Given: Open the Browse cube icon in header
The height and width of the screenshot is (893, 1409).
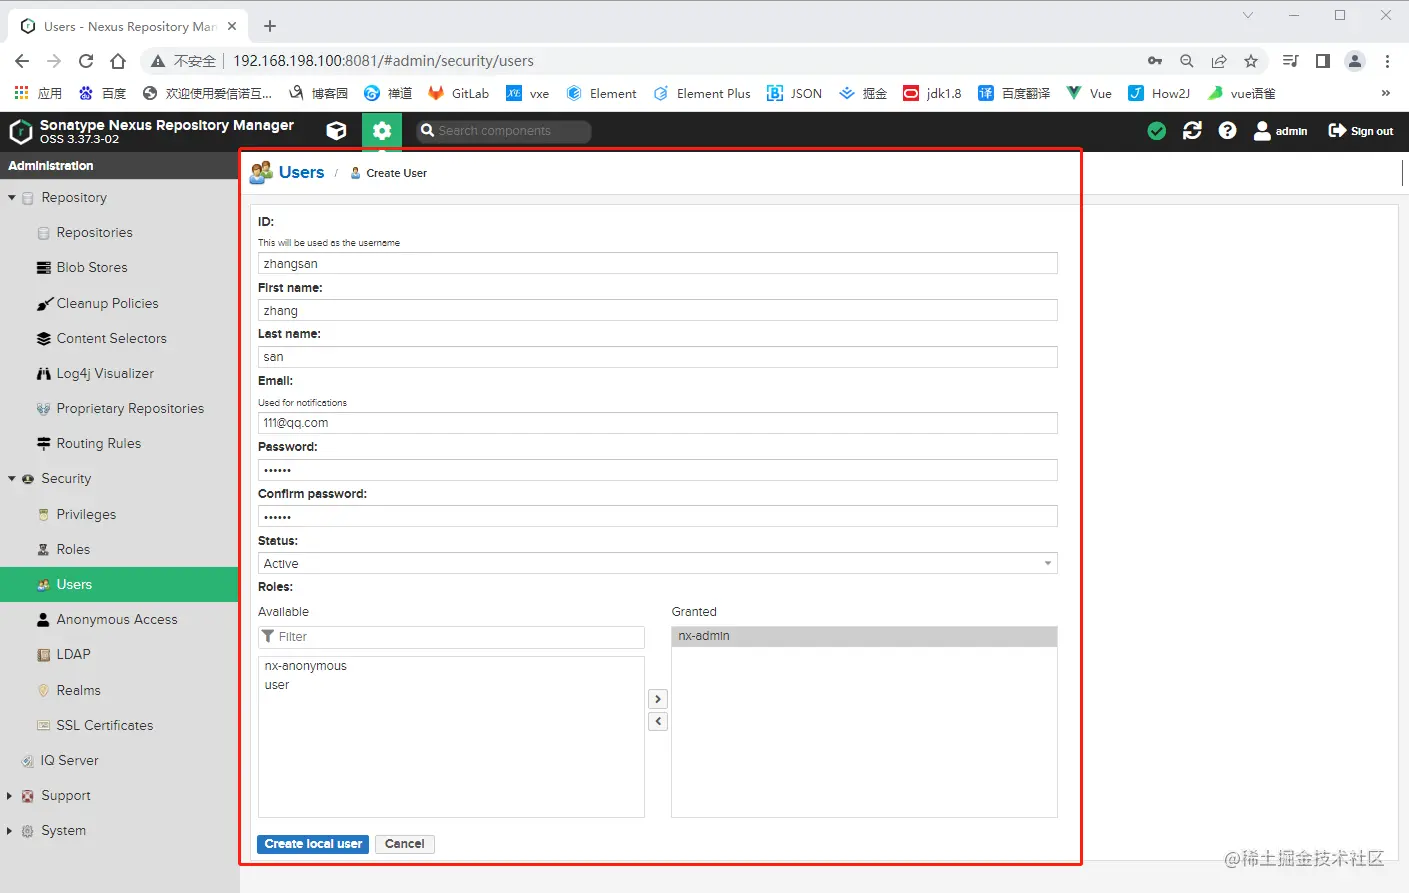Looking at the screenshot, I should [337, 131].
